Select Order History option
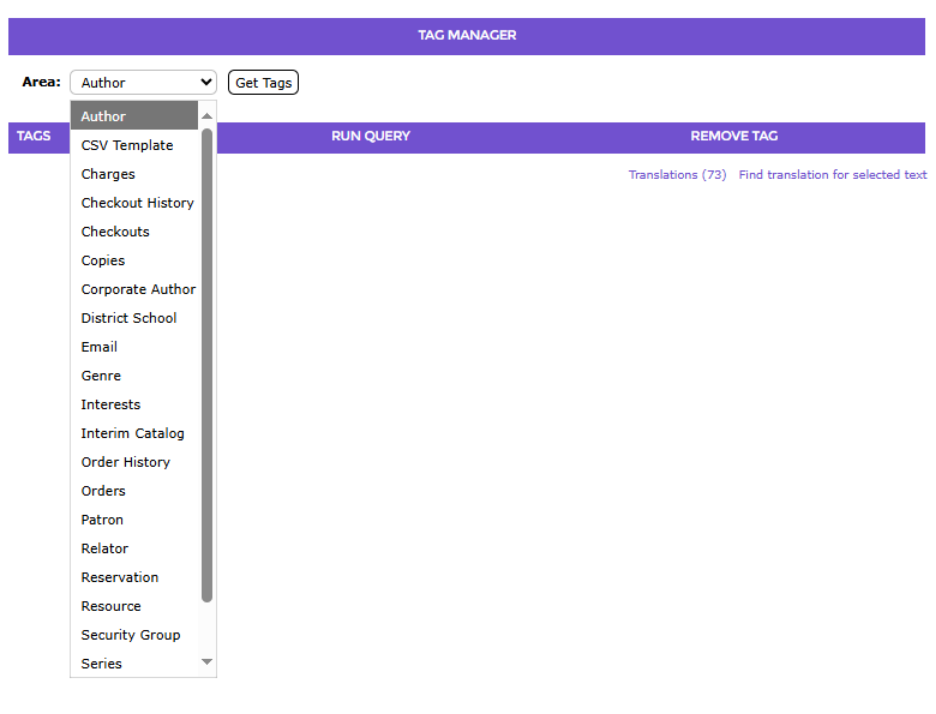The image size is (936, 714). (x=134, y=461)
